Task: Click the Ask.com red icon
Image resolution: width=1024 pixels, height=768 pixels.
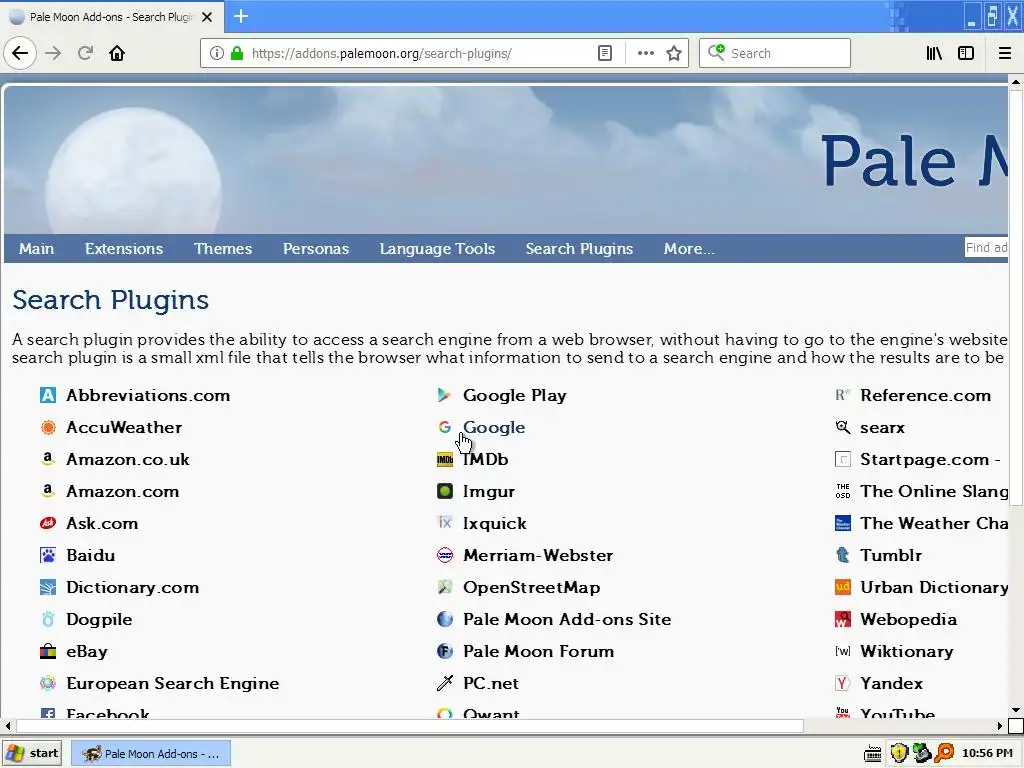Action: (48, 523)
